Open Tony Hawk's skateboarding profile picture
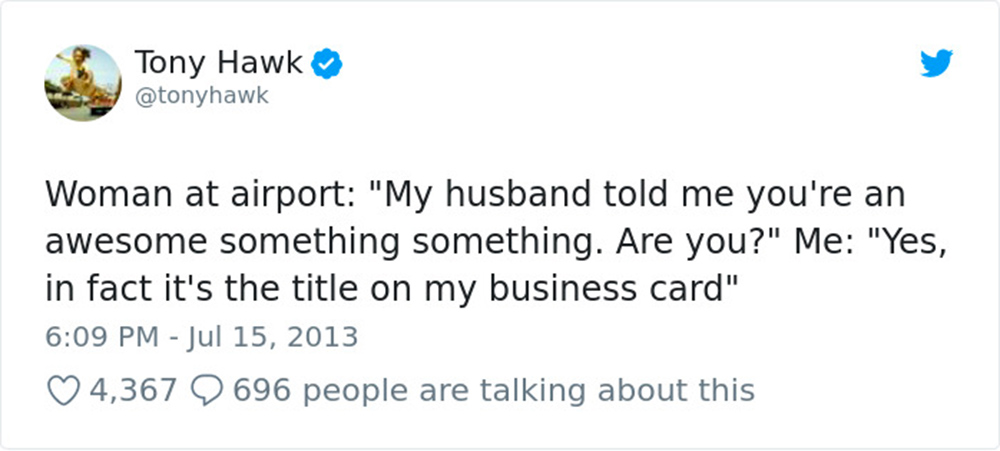The width and height of the screenshot is (1000, 451). [x=83, y=83]
